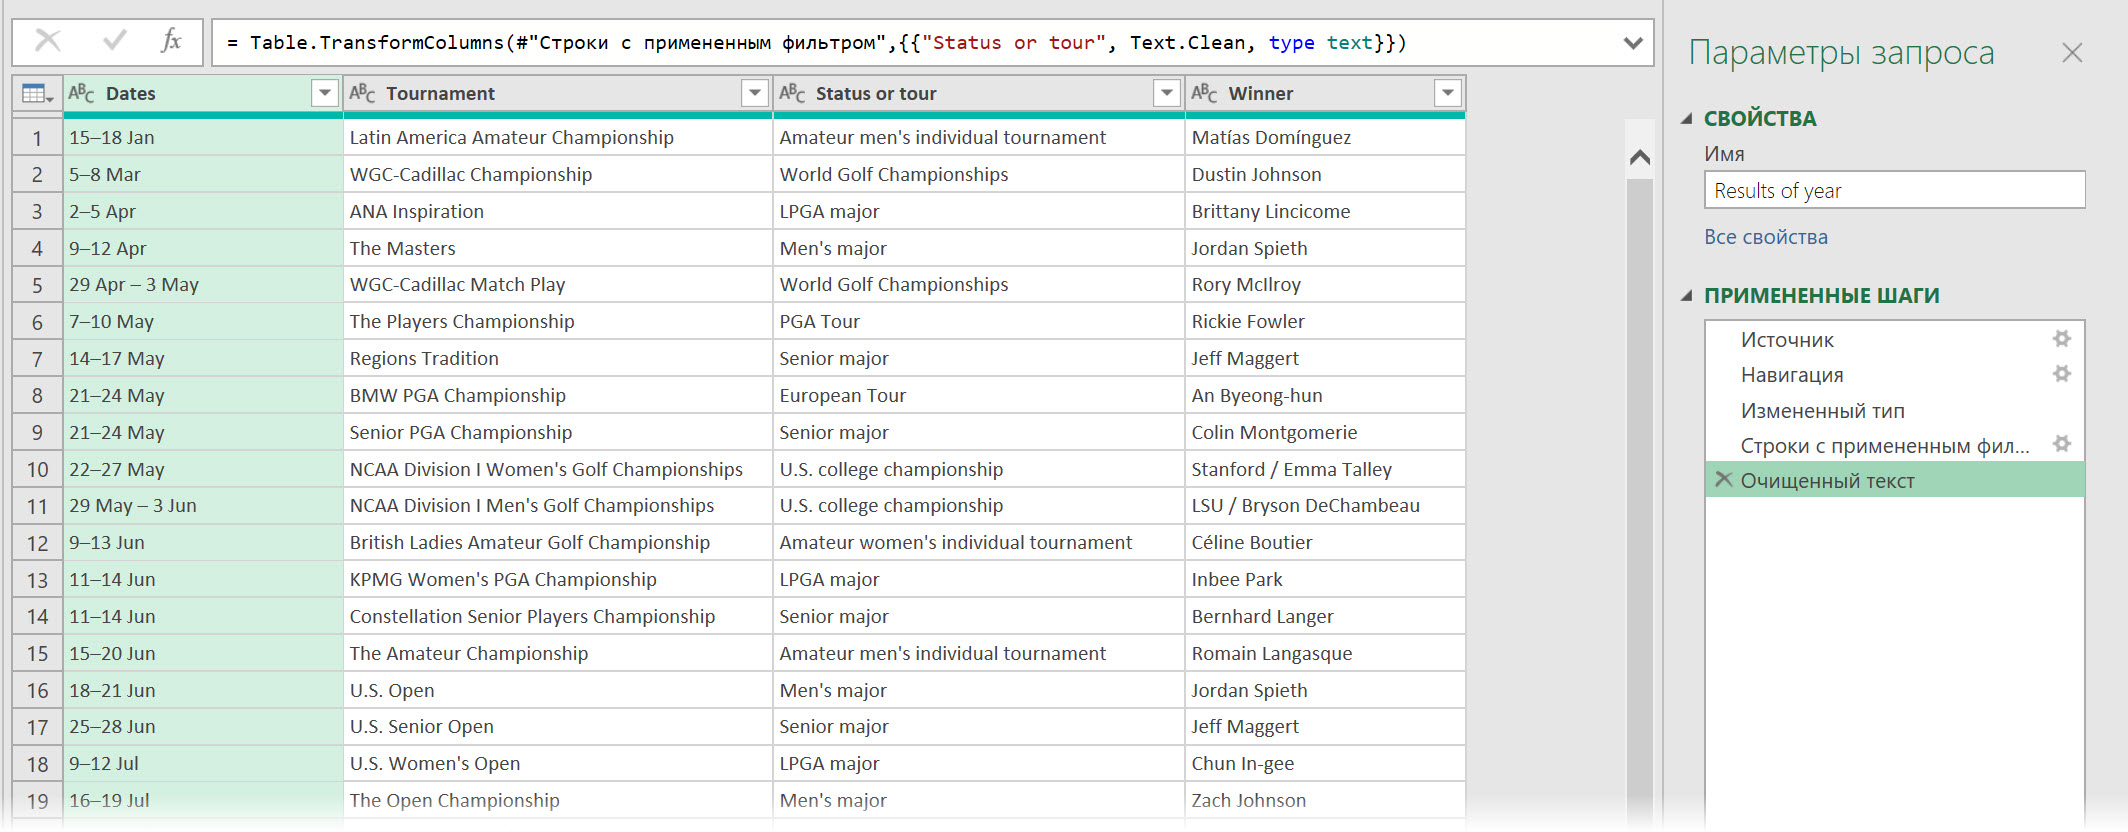The width and height of the screenshot is (2128, 832).
Task: Open Dates column filter dropdown
Action: [324, 93]
